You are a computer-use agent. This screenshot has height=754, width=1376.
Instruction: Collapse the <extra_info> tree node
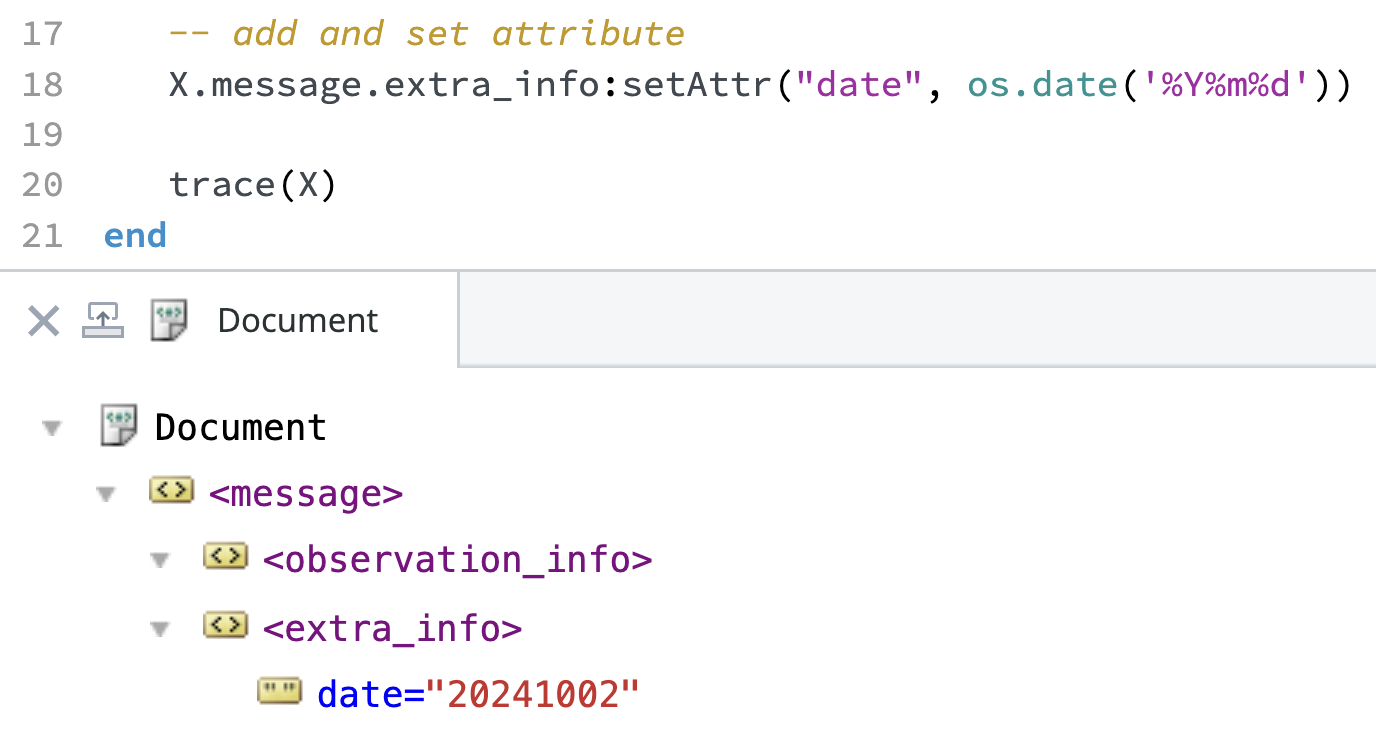click(160, 629)
